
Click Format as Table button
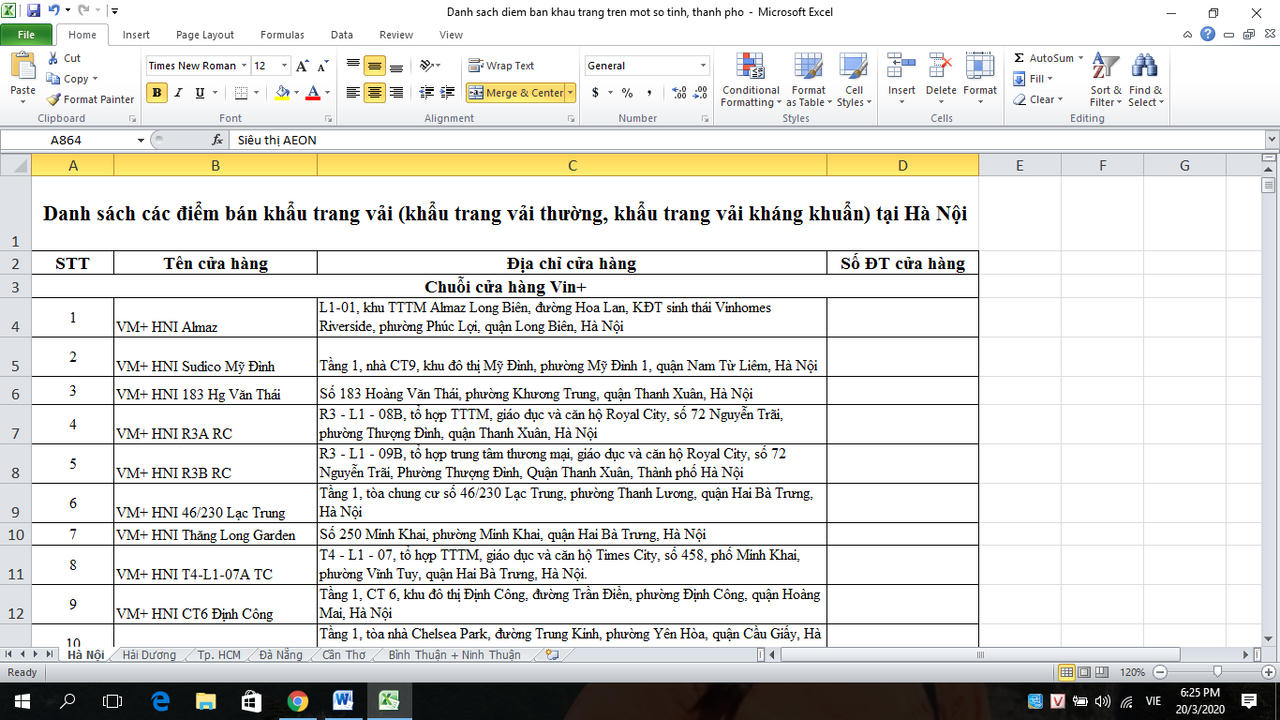click(808, 80)
